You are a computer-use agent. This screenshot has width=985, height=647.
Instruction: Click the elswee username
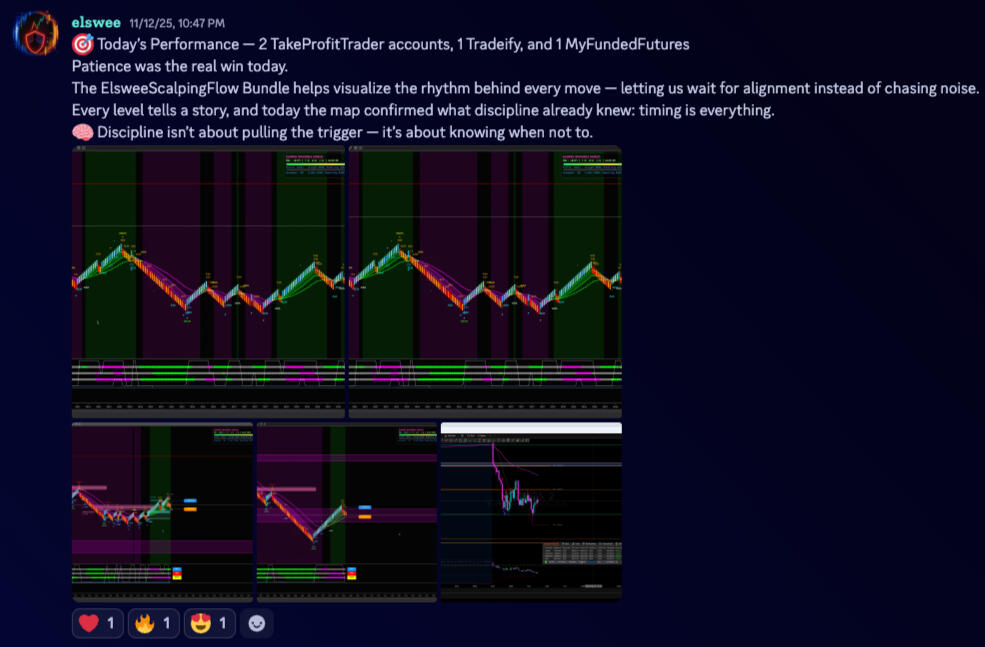tap(96, 22)
